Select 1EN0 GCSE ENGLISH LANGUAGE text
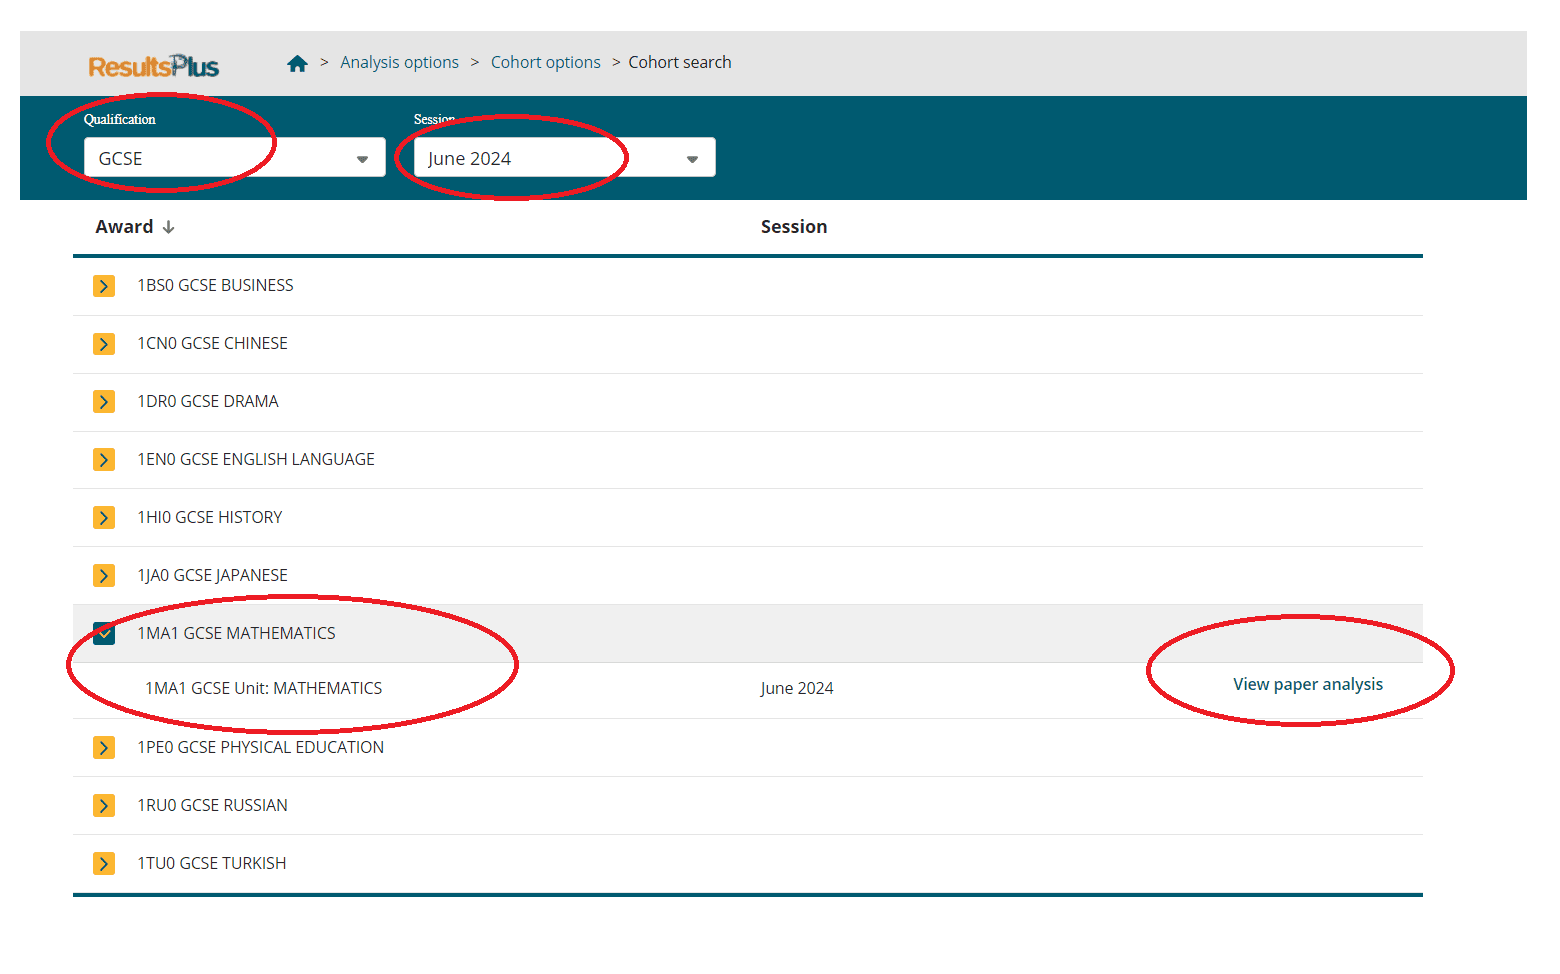The image size is (1560, 974). 256,460
